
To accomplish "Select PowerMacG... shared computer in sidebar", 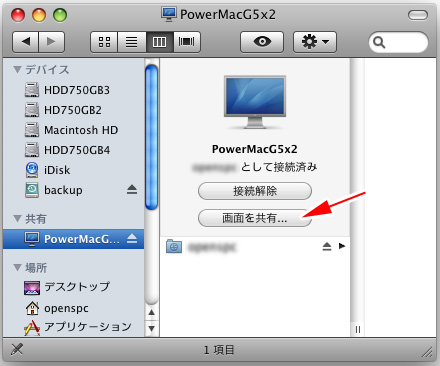I will tap(74, 239).
